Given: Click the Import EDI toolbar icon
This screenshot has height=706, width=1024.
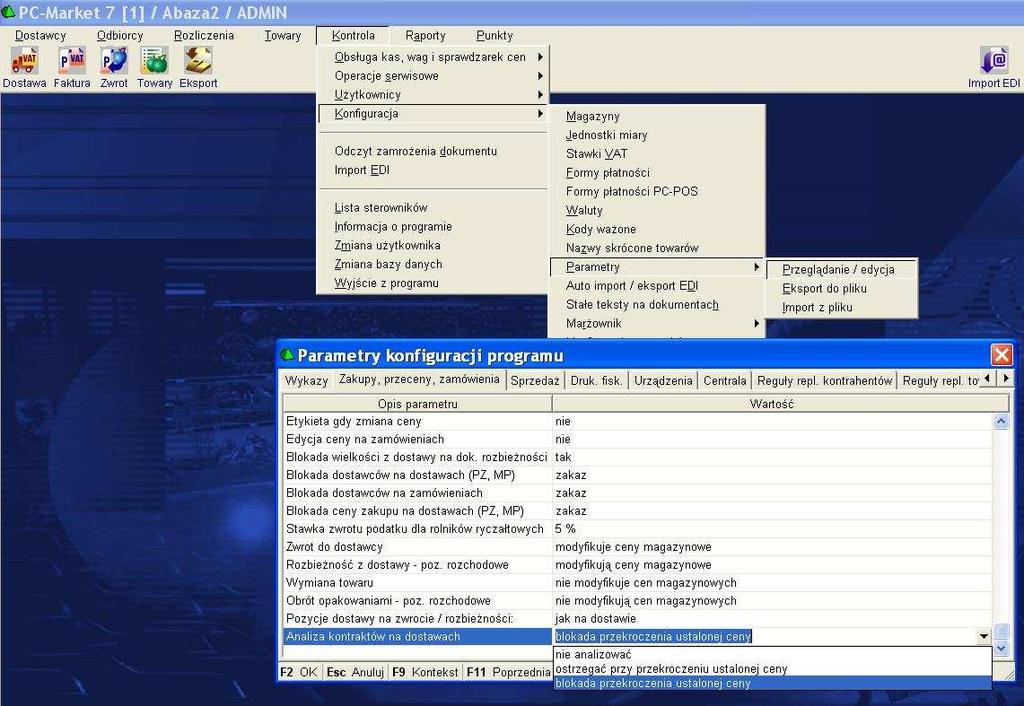Looking at the screenshot, I should tap(994, 68).
